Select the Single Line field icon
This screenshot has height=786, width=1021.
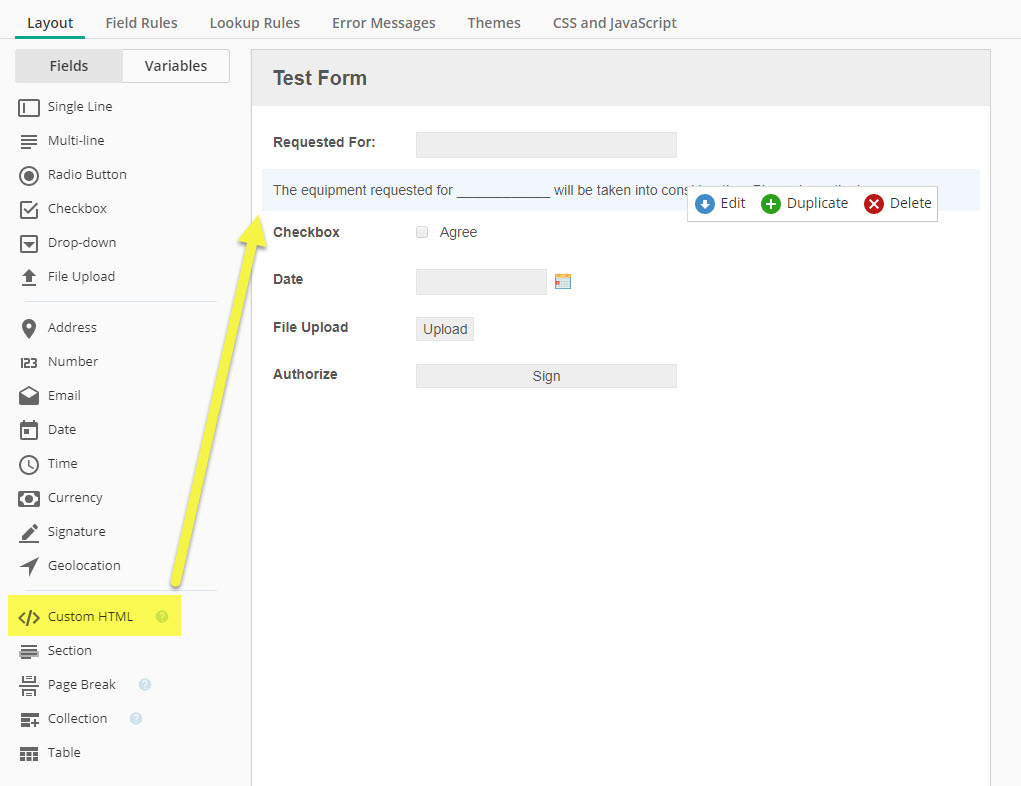pyautogui.click(x=29, y=107)
